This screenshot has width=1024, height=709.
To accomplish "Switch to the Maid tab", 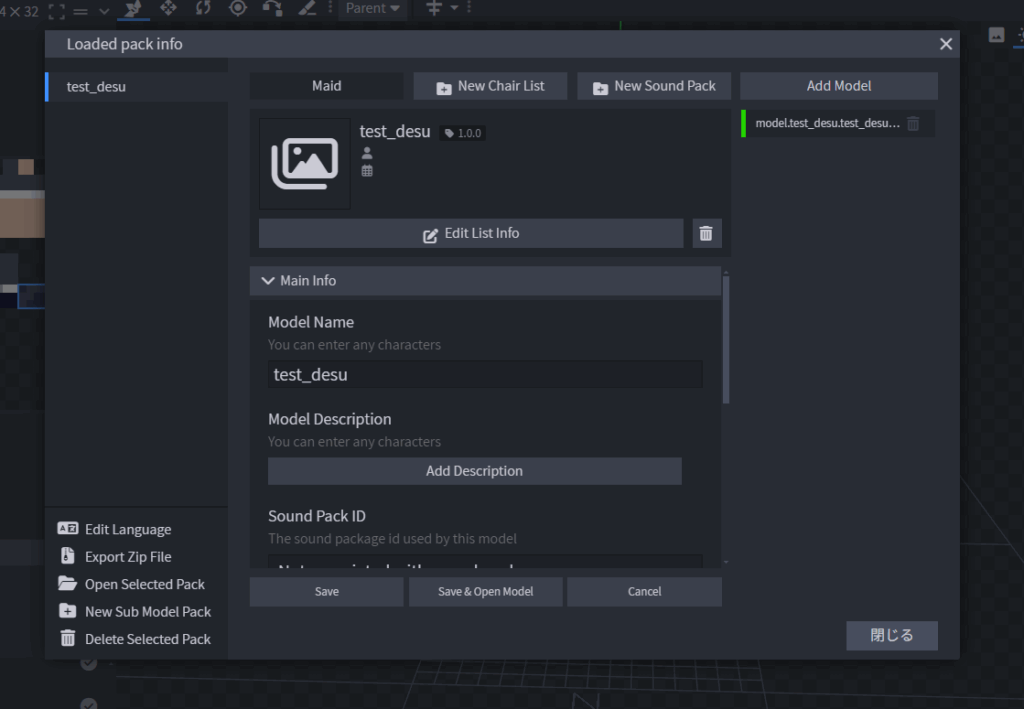I will pos(326,86).
